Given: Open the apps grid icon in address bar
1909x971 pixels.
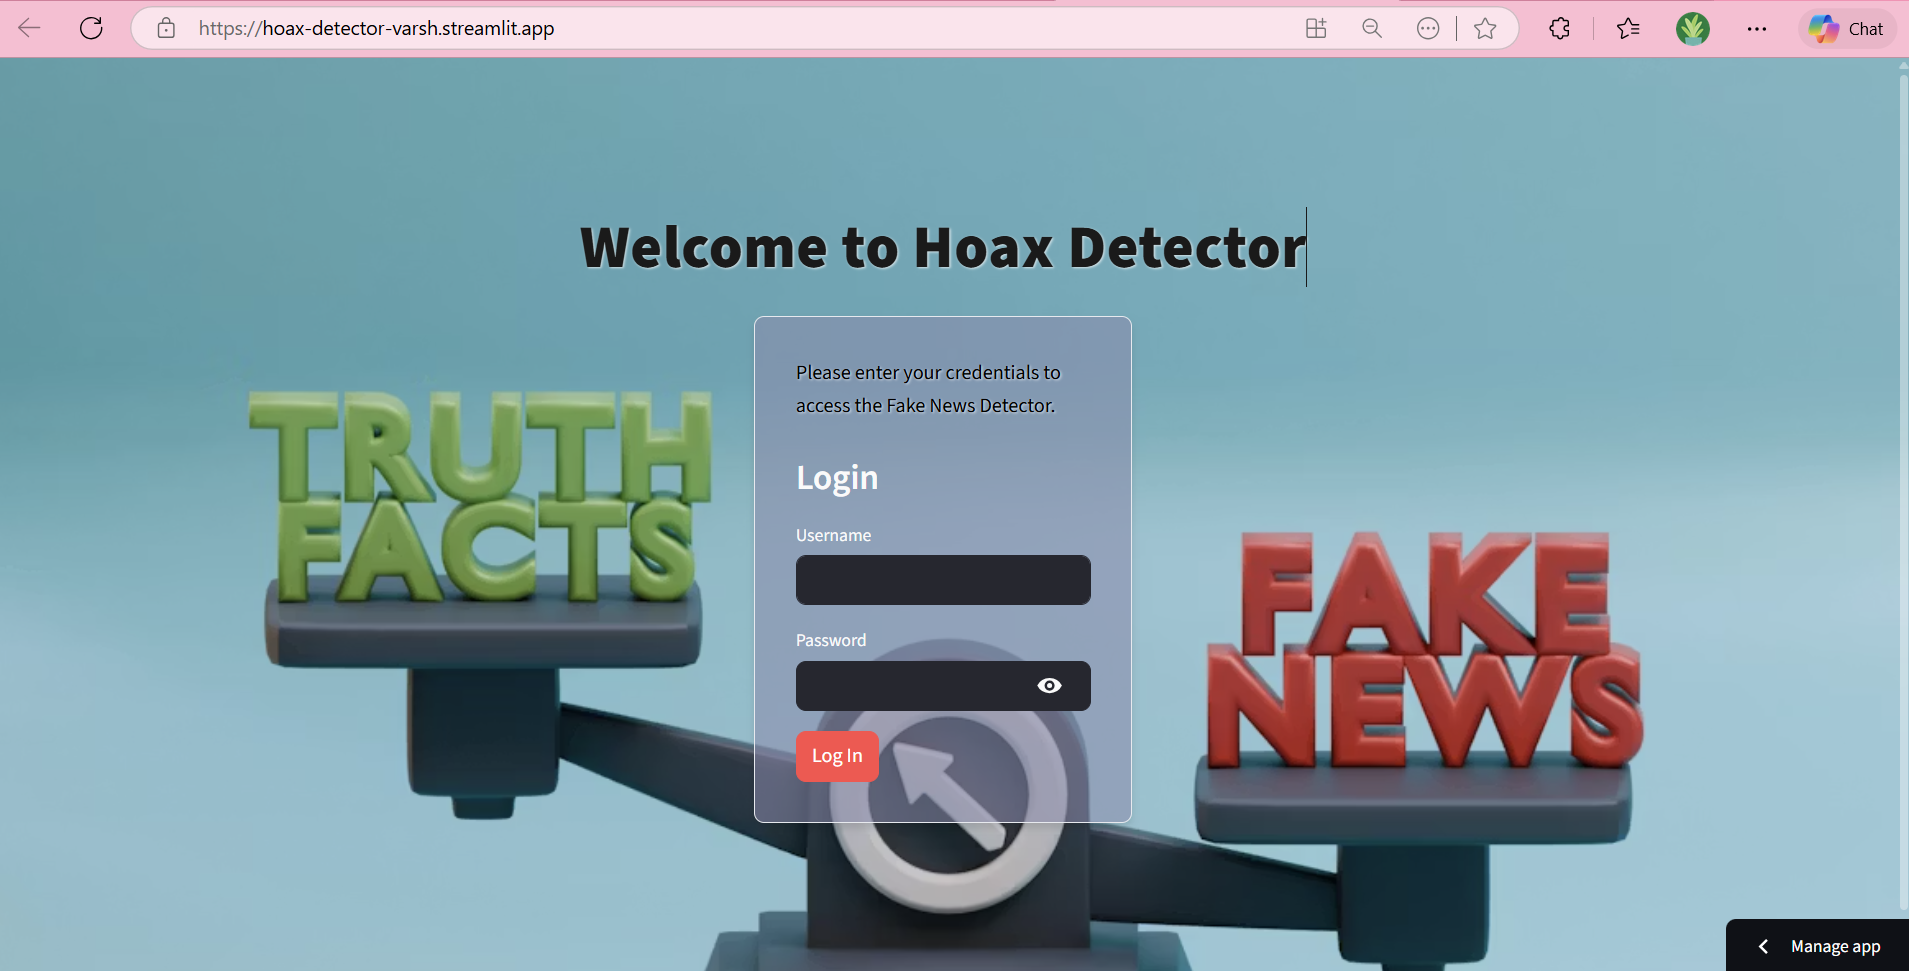Looking at the screenshot, I should (x=1316, y=28).
